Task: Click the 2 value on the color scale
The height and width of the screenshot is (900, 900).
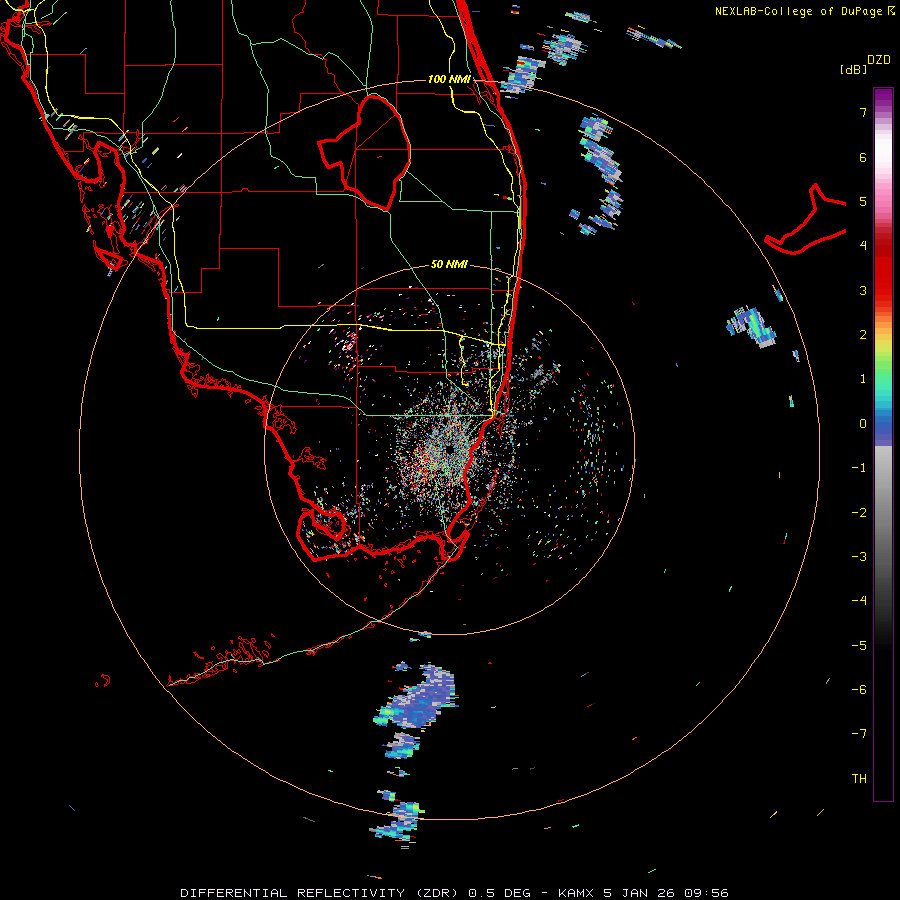Action: tap(863, 335)
